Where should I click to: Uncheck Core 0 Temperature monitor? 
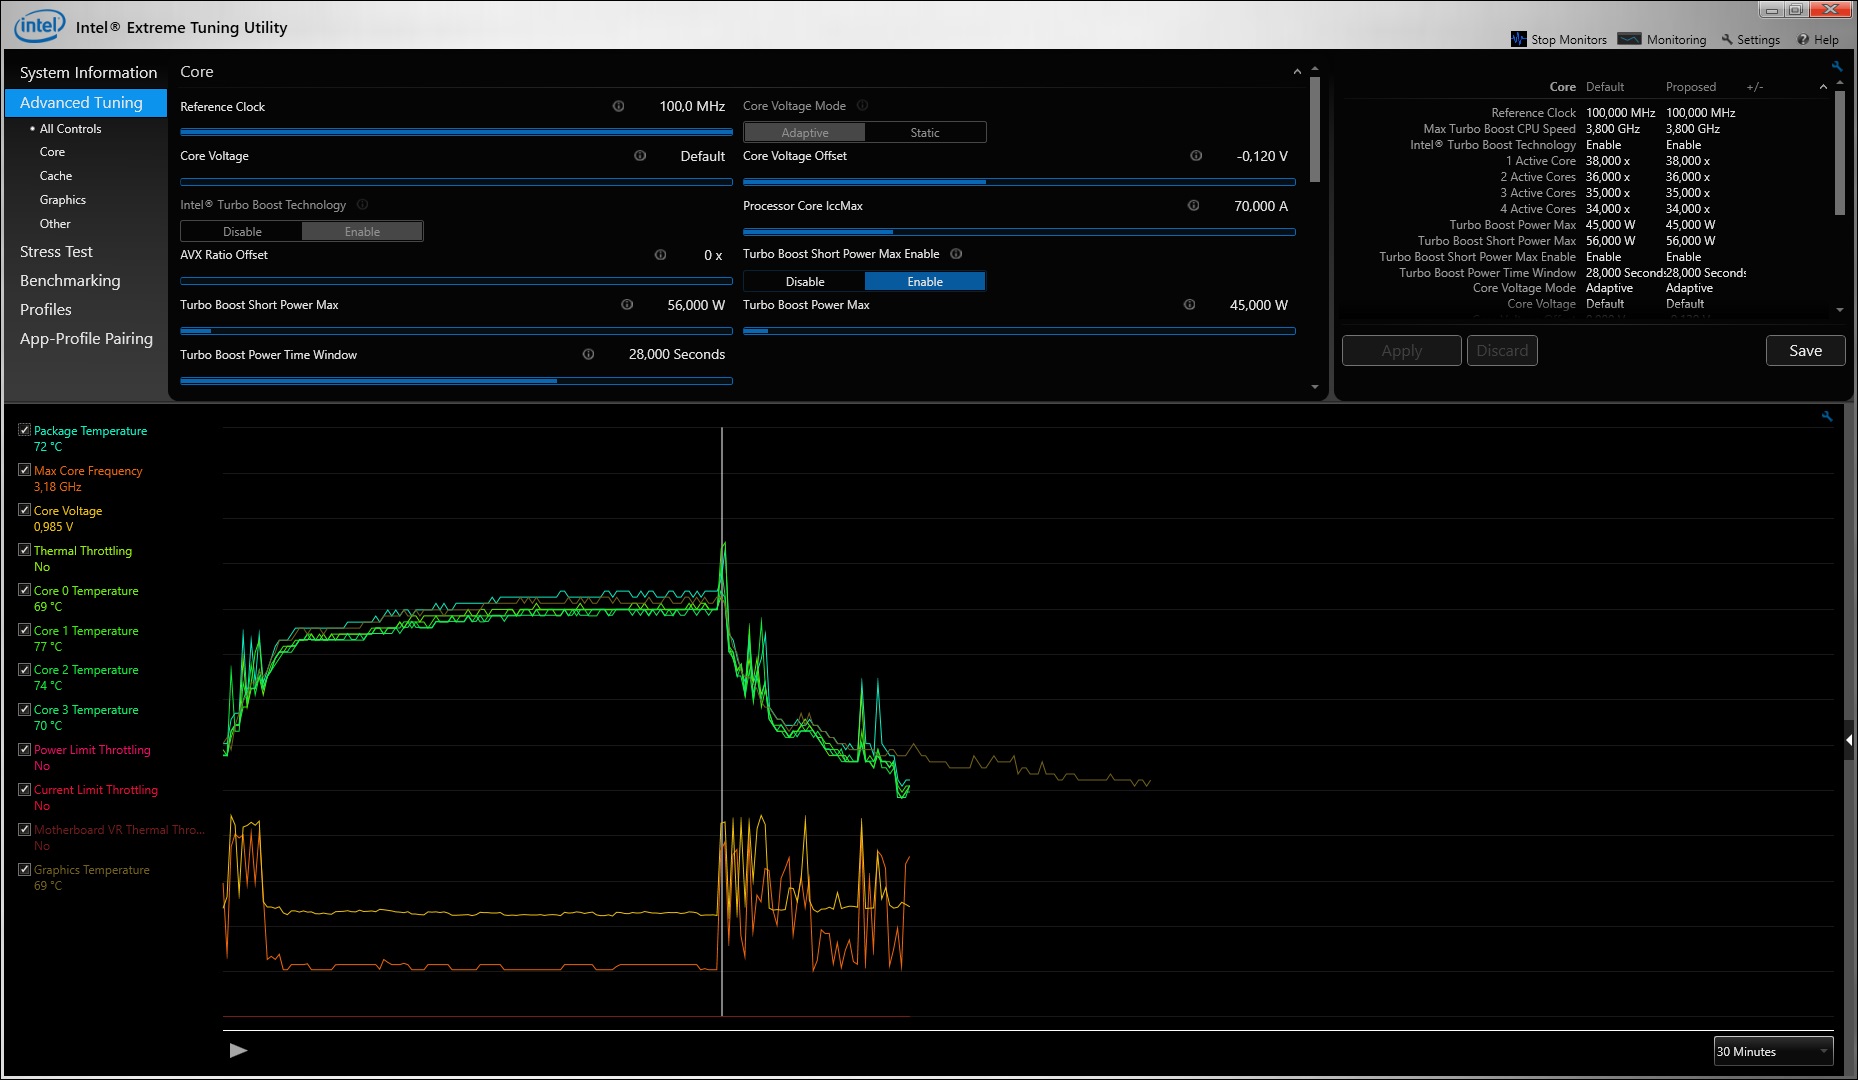pyautogui.click(x=24, y=590)
